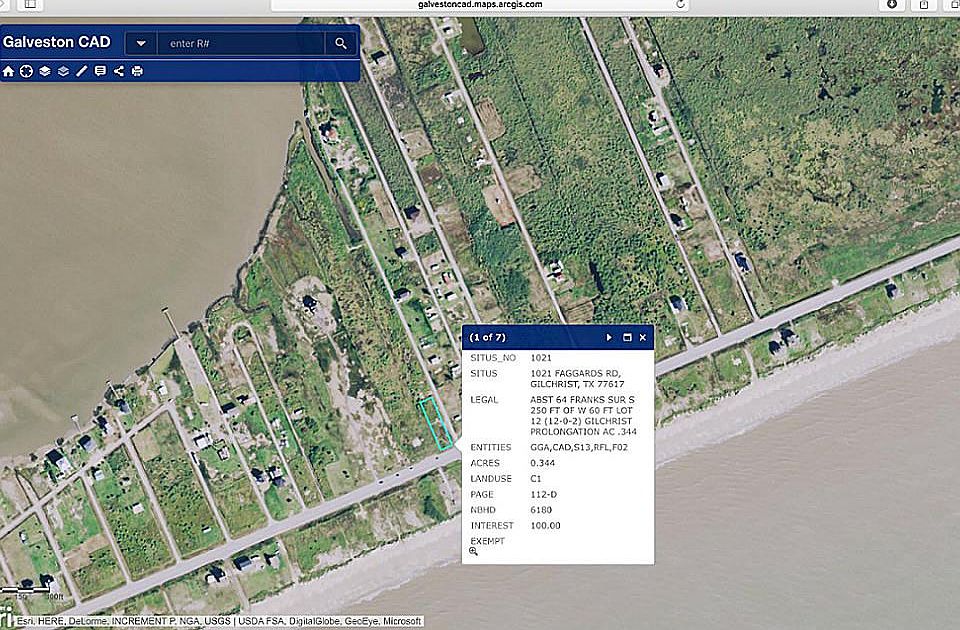Click the Share map icon

119,71
